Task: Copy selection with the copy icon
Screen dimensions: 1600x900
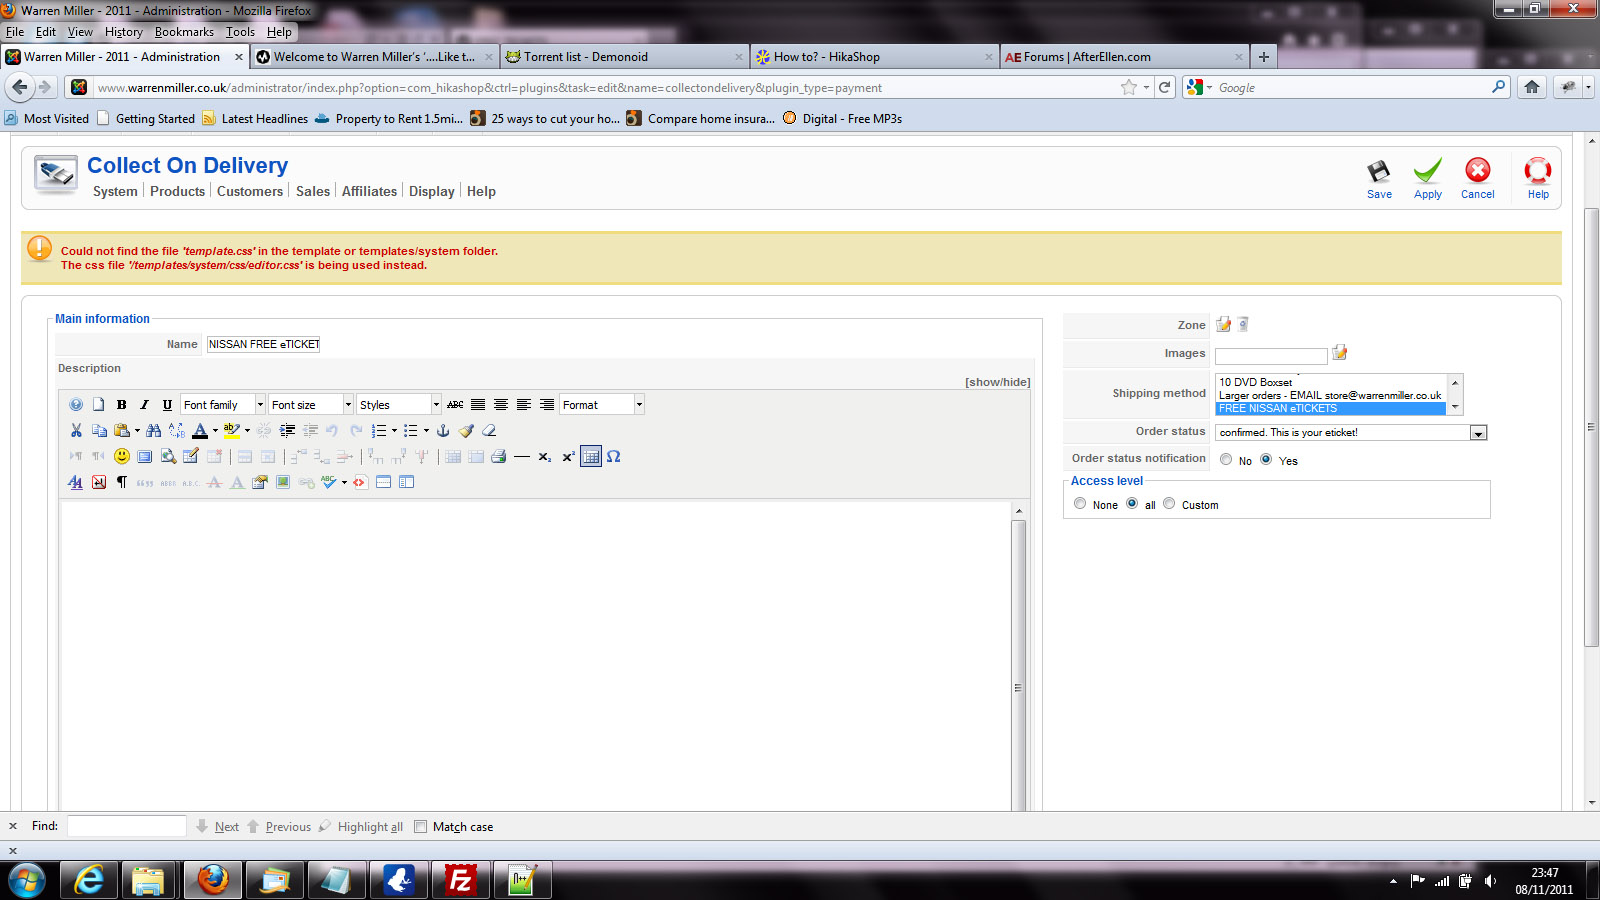Action: [x=99, y=431]
